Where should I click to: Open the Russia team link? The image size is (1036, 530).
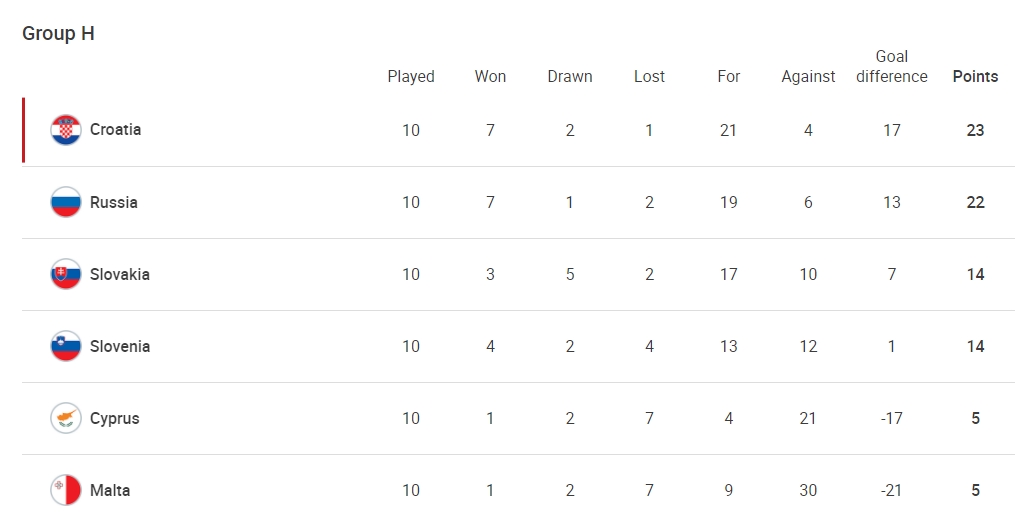point(114,202)
